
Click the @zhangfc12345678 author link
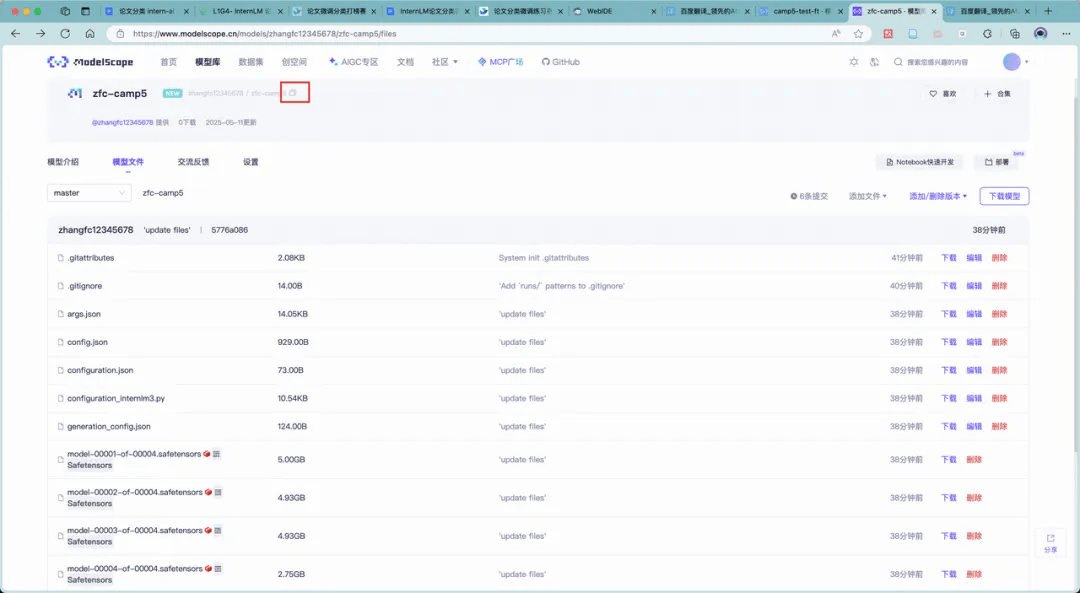pyautogui.click(x=123, y=123)
